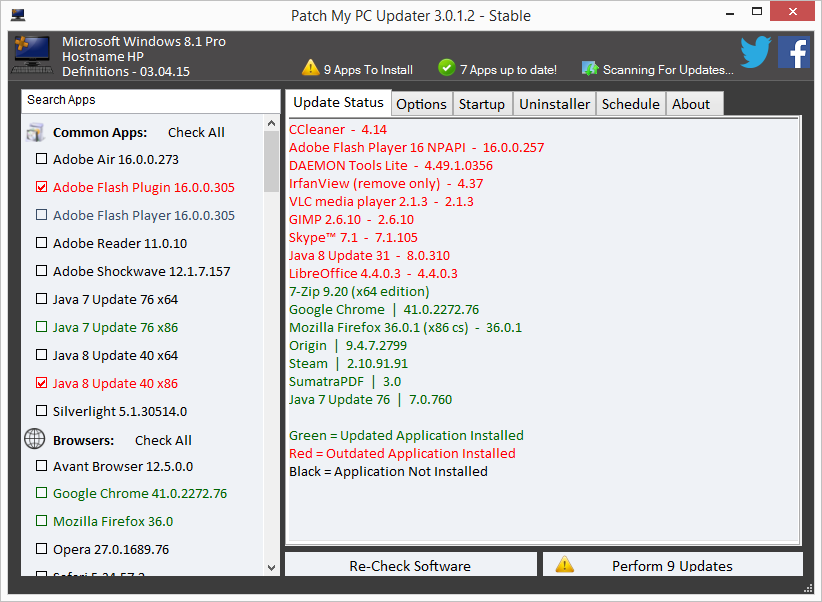822x602 pixels.
Task: Click Skype 7.1 status line
Action: pyautogui.click(x=353, y=238)
